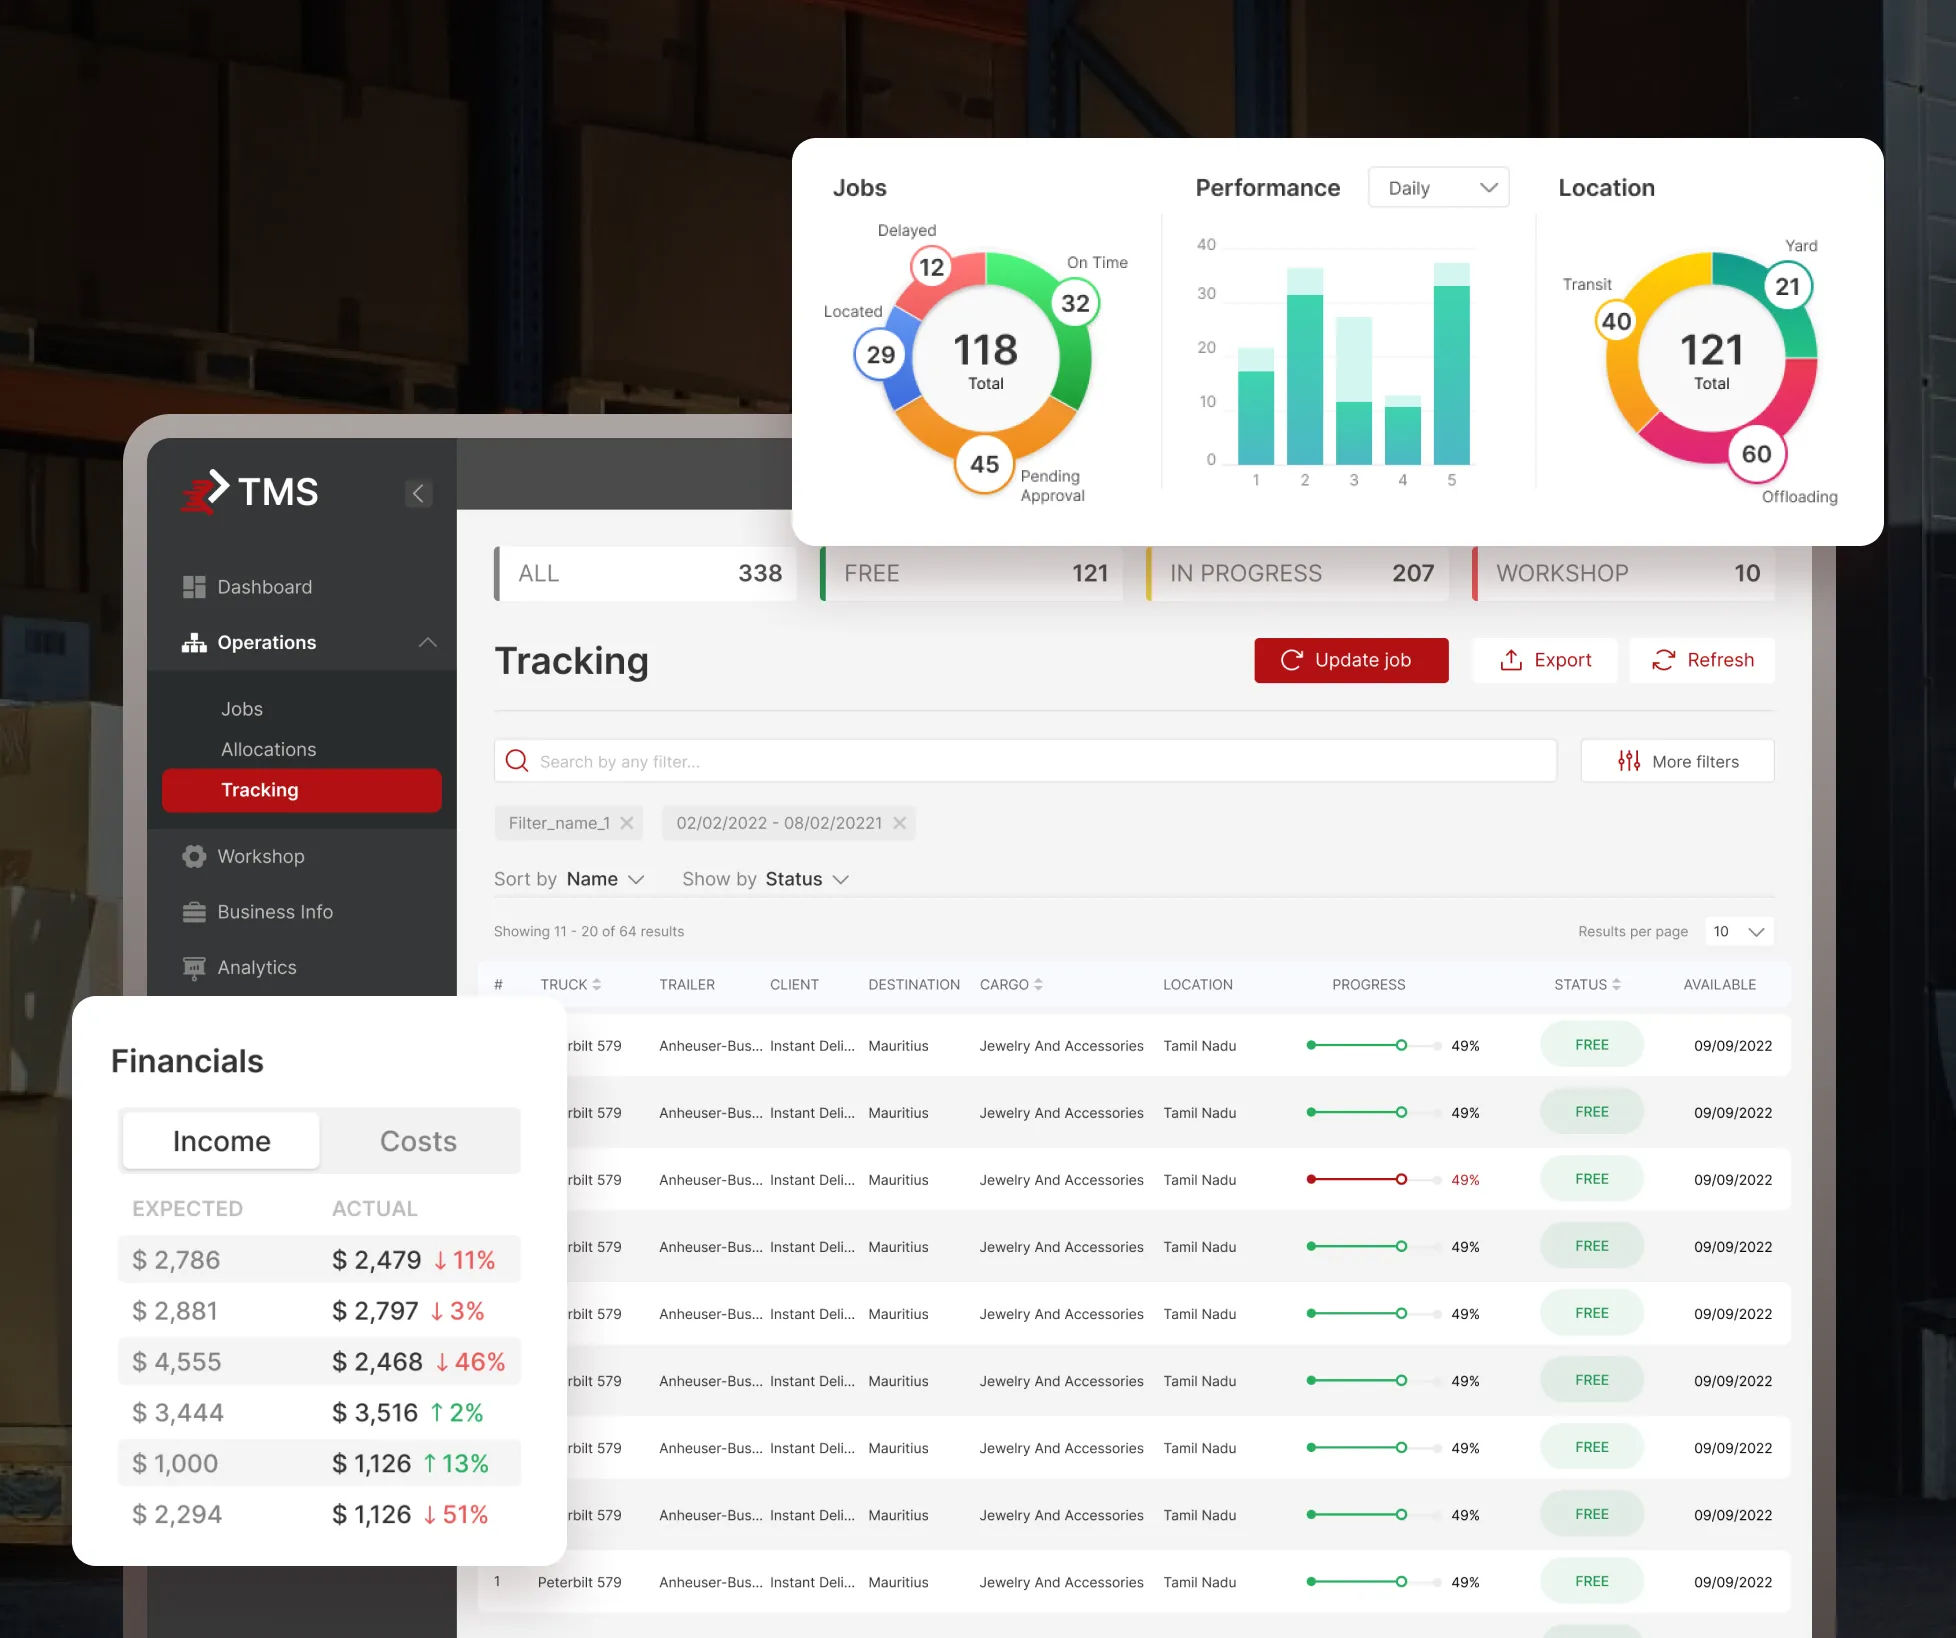Select the Dashboard icon in the sidebar
The height and width of the screenshot is (1638, 1956).
[x=194, y=586]
